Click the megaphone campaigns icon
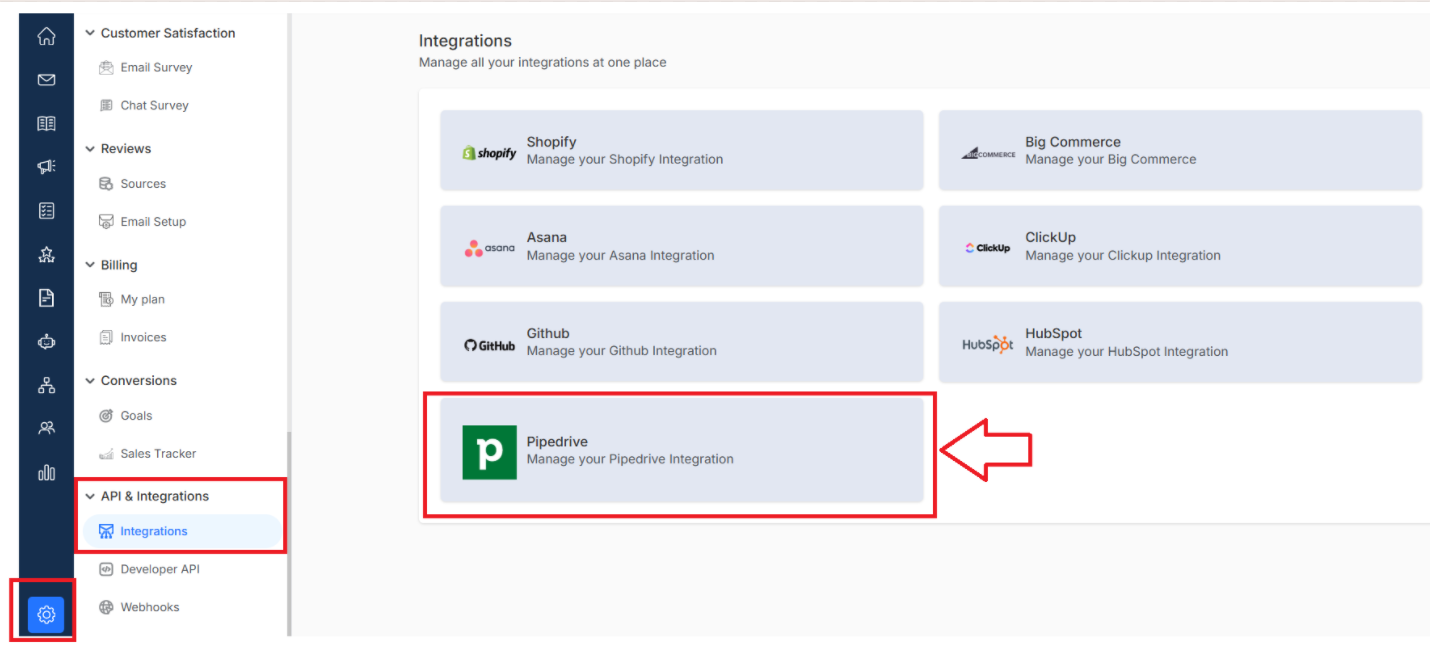 tap(46, 167)
